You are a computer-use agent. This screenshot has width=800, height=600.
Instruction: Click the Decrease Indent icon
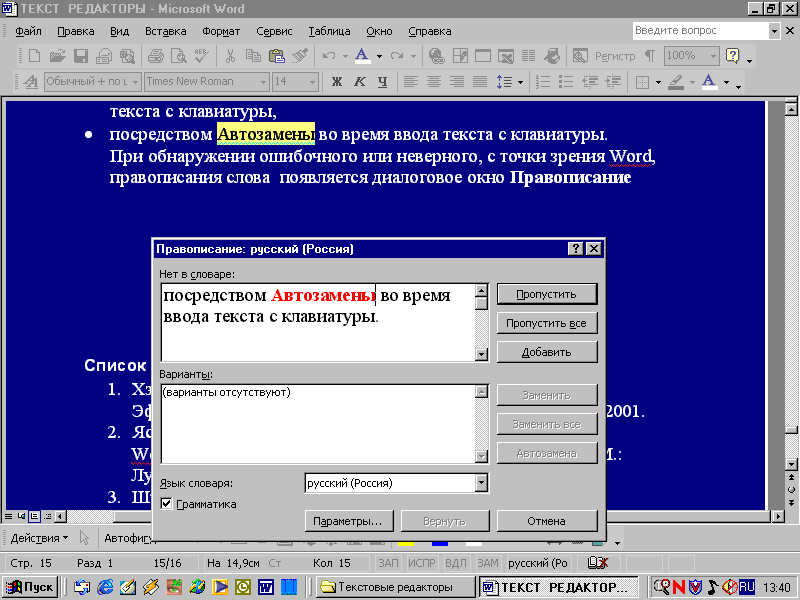tap(590, 82)
